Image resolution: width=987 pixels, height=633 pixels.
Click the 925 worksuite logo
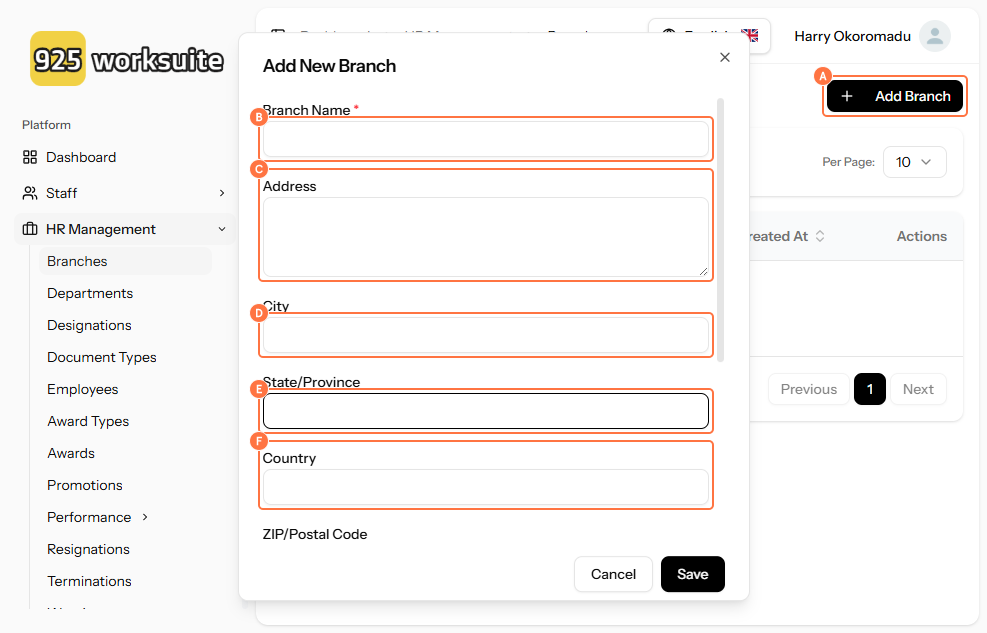click(127, 59)
